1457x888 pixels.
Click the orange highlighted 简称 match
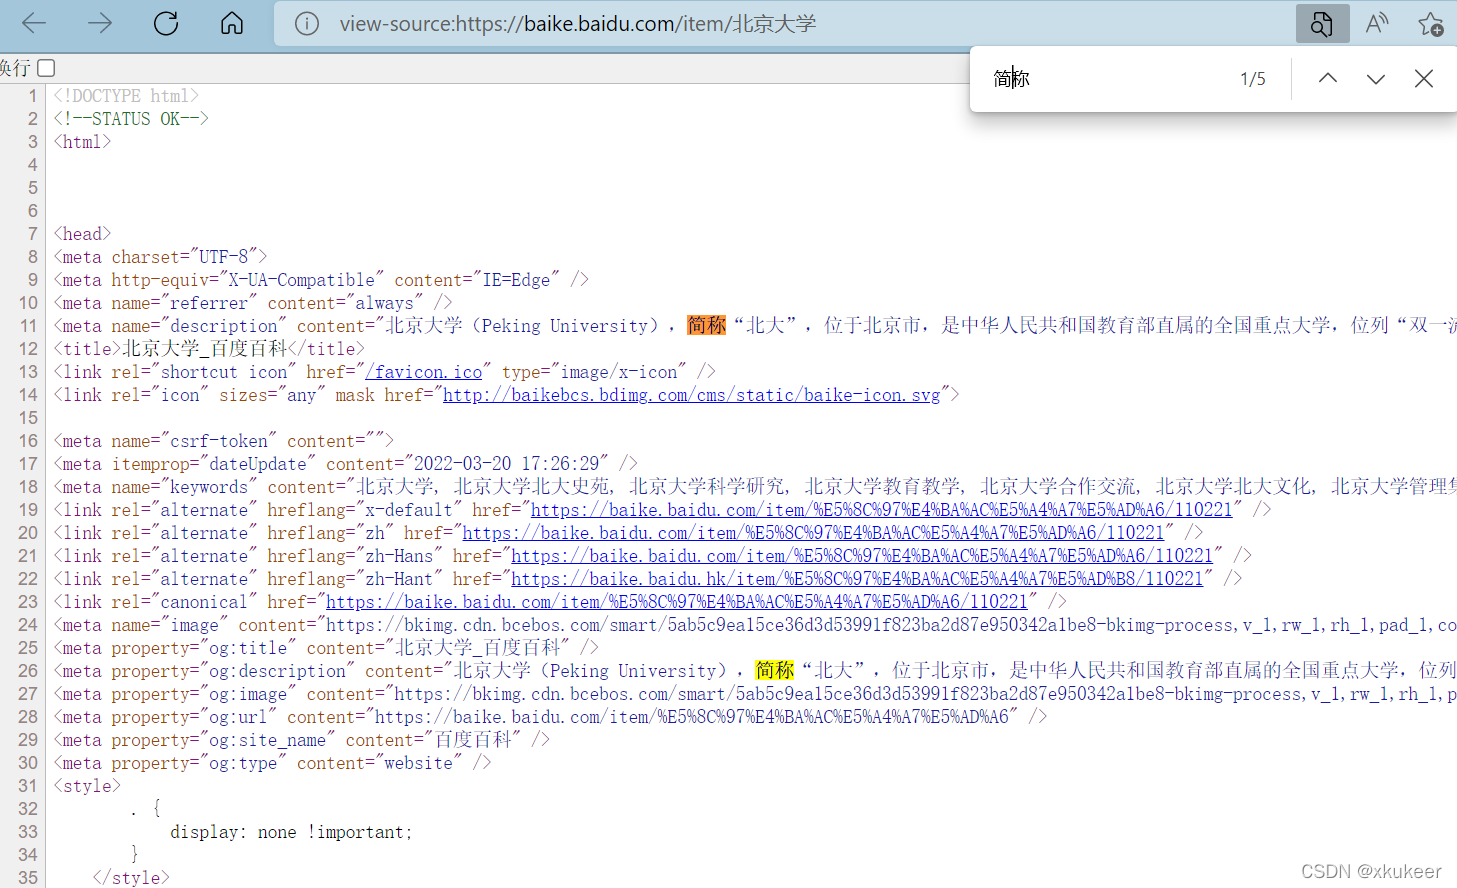[x=706, y=325]
